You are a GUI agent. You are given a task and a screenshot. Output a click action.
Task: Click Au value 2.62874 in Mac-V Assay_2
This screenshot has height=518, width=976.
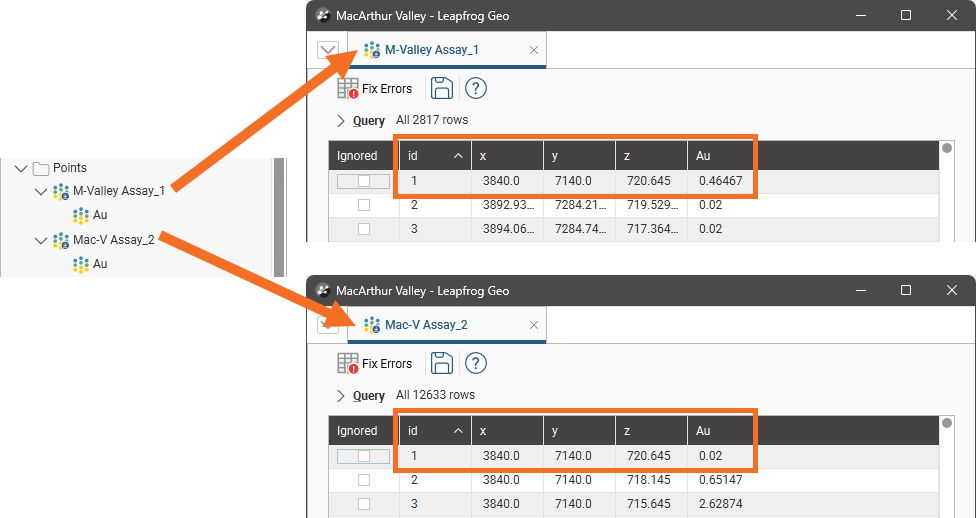(x=720, y=504)
